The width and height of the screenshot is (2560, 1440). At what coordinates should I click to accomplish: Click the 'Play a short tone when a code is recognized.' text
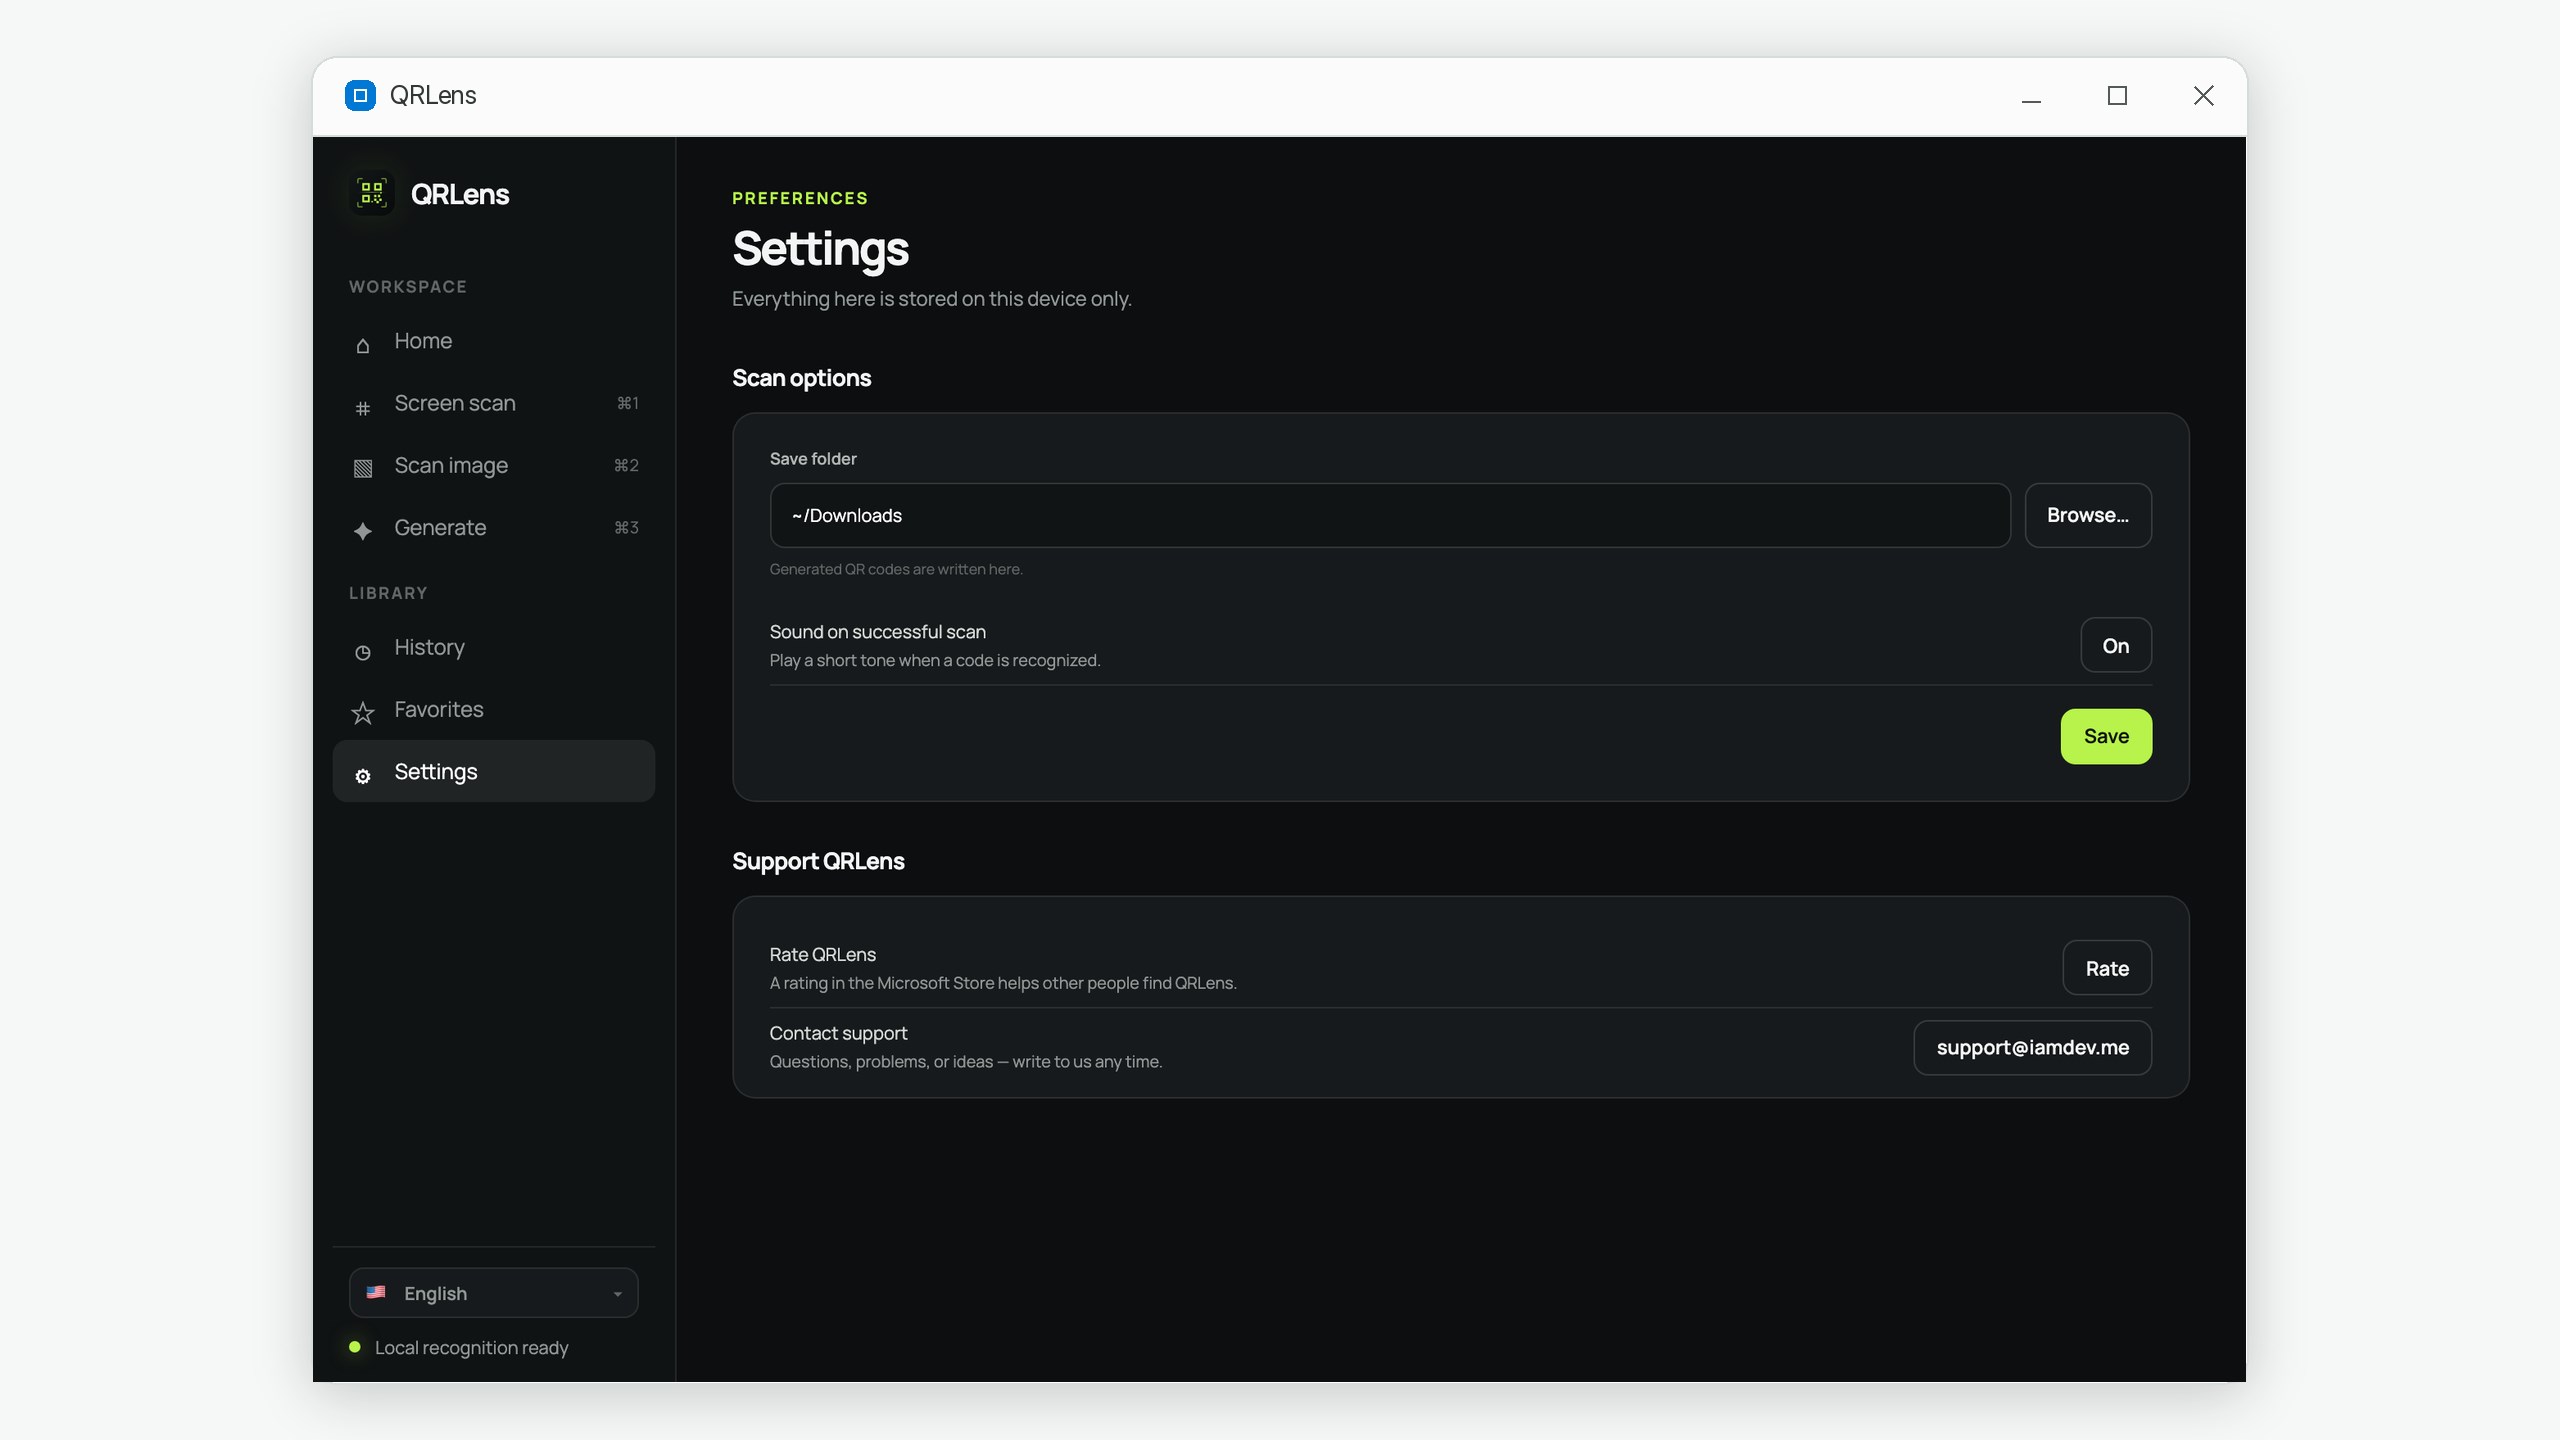tap(934, 660)
